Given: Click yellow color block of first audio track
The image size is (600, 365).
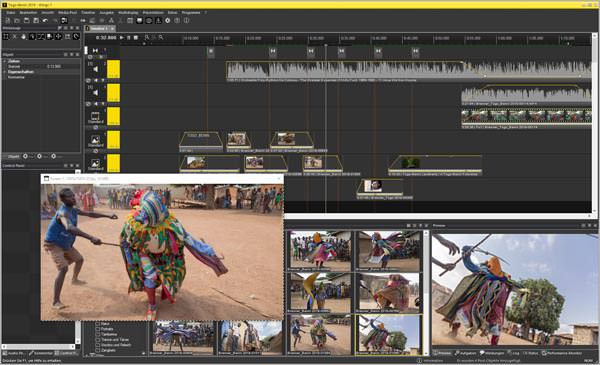Looking at the screenshot, I should (x=113, y=69).
